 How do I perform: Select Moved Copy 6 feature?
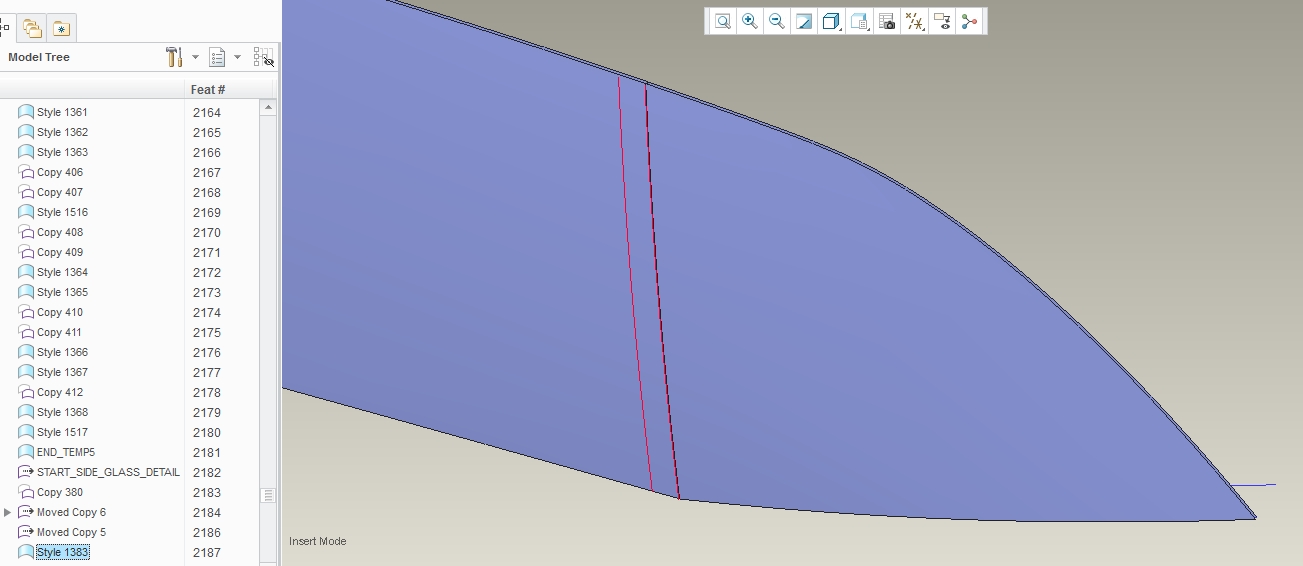point(71,512)
